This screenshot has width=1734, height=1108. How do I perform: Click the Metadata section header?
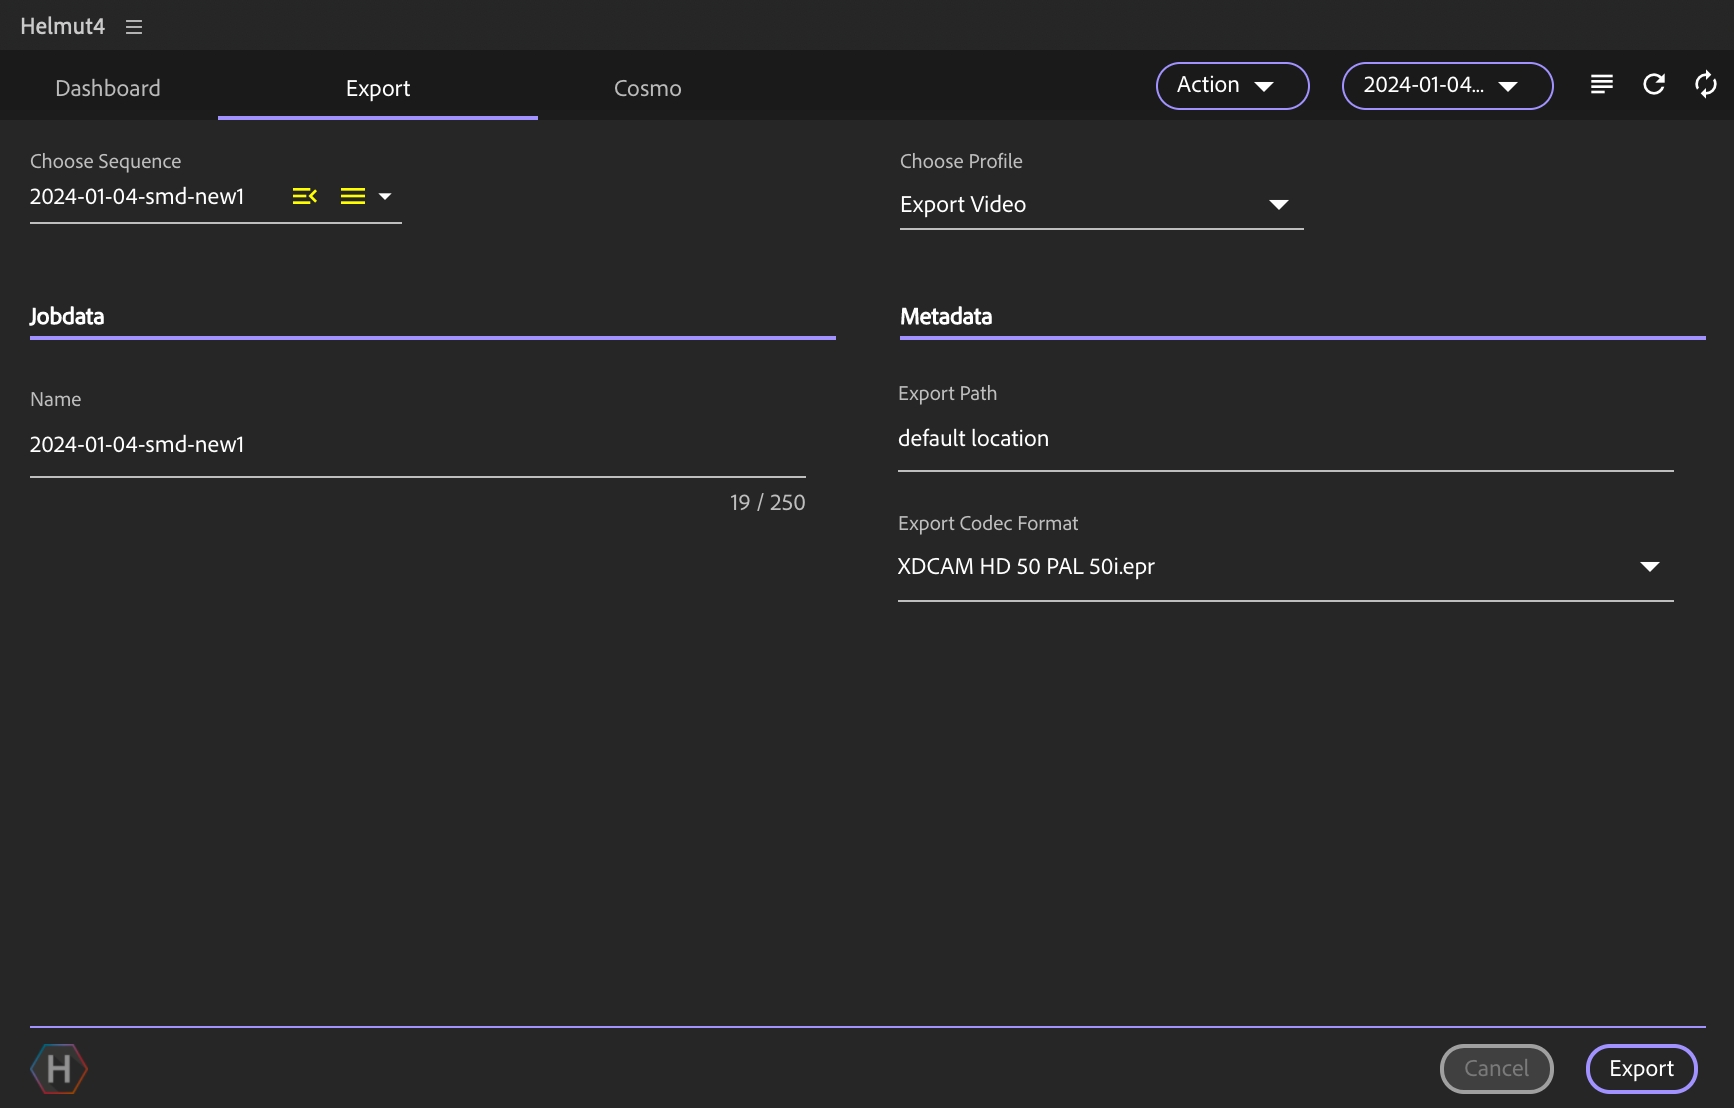point(946,317)
